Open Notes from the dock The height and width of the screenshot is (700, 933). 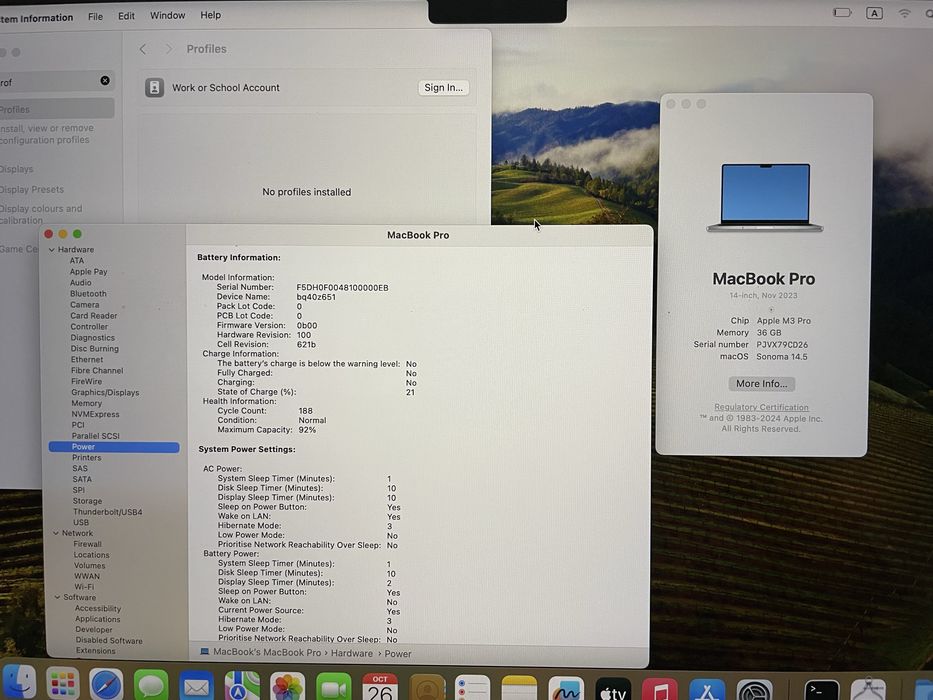pos(519,689)
